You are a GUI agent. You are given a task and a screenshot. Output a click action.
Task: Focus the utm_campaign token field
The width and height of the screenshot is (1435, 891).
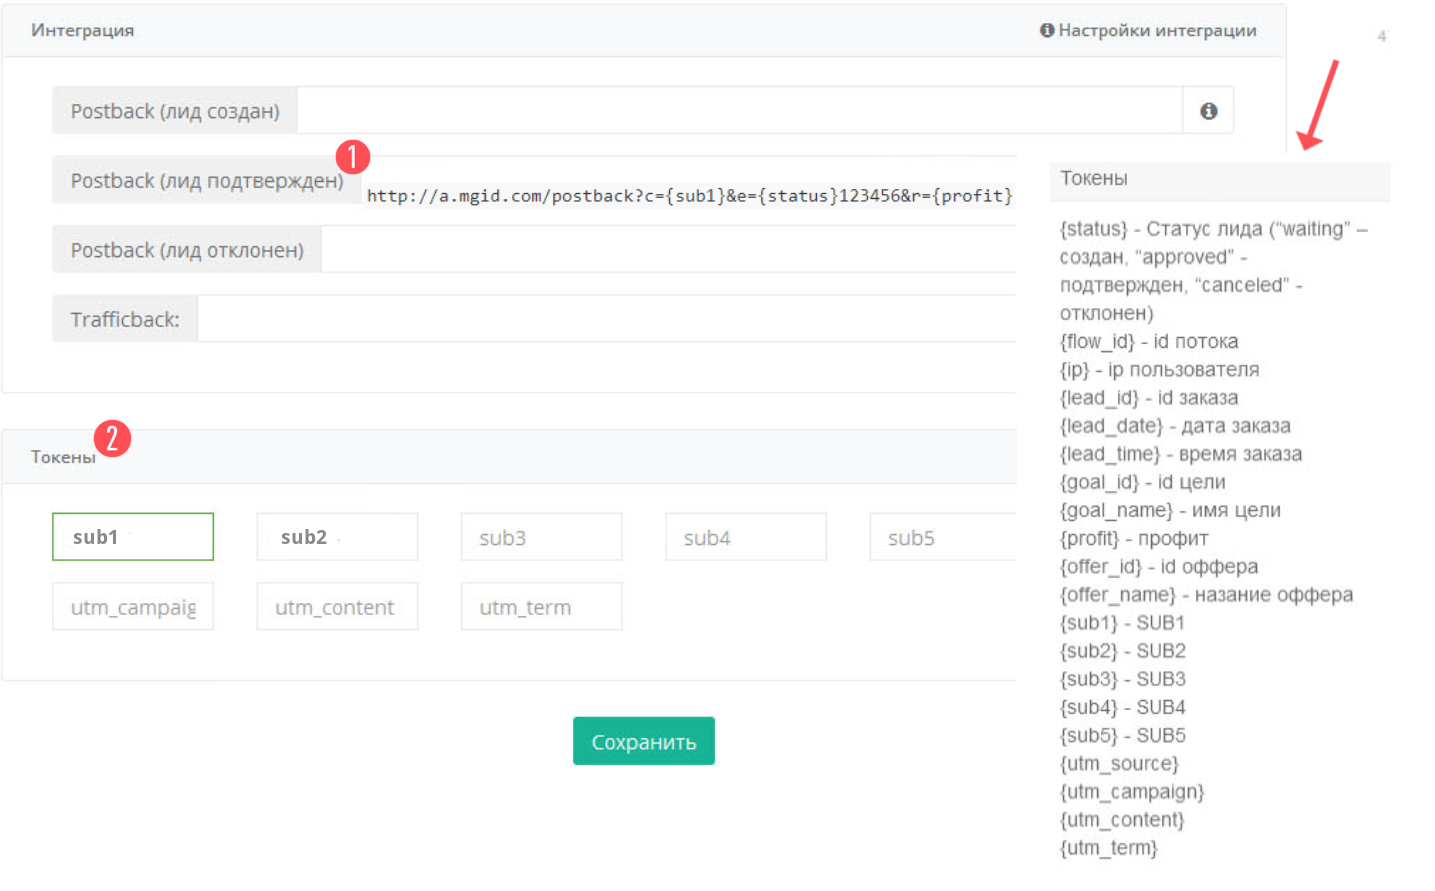pyautogui.click(x=133, y=607)
